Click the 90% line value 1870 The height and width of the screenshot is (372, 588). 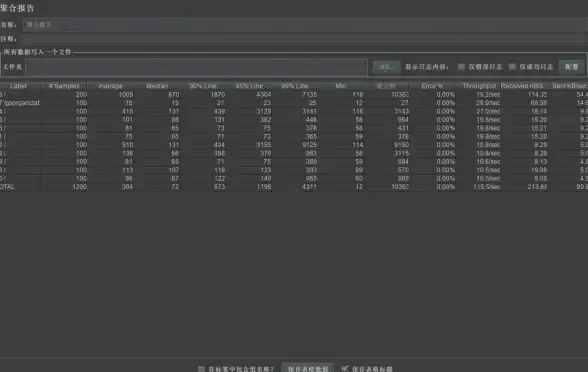pos(218,94)
